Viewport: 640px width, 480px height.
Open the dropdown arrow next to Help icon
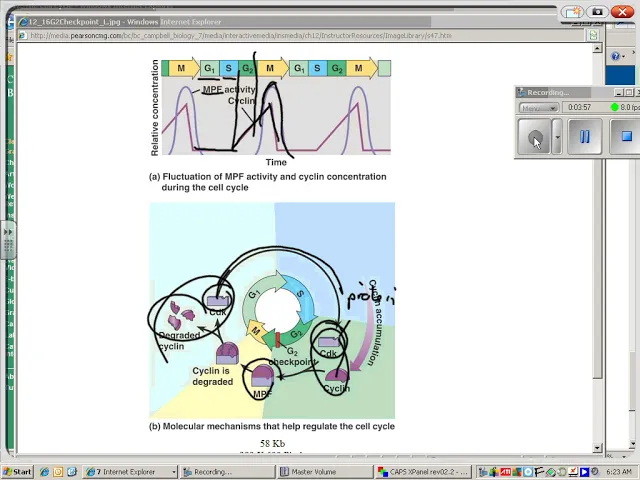pos(624,56)
